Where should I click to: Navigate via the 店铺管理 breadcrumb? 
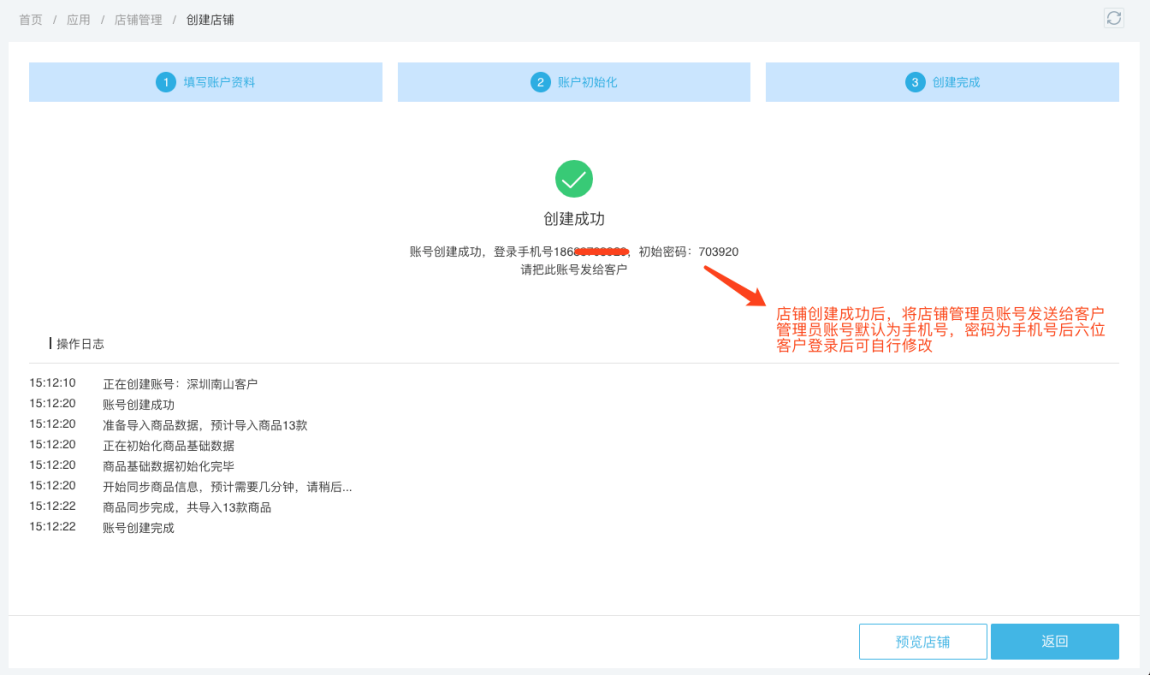pyautogui.click(x=137, y=18)
